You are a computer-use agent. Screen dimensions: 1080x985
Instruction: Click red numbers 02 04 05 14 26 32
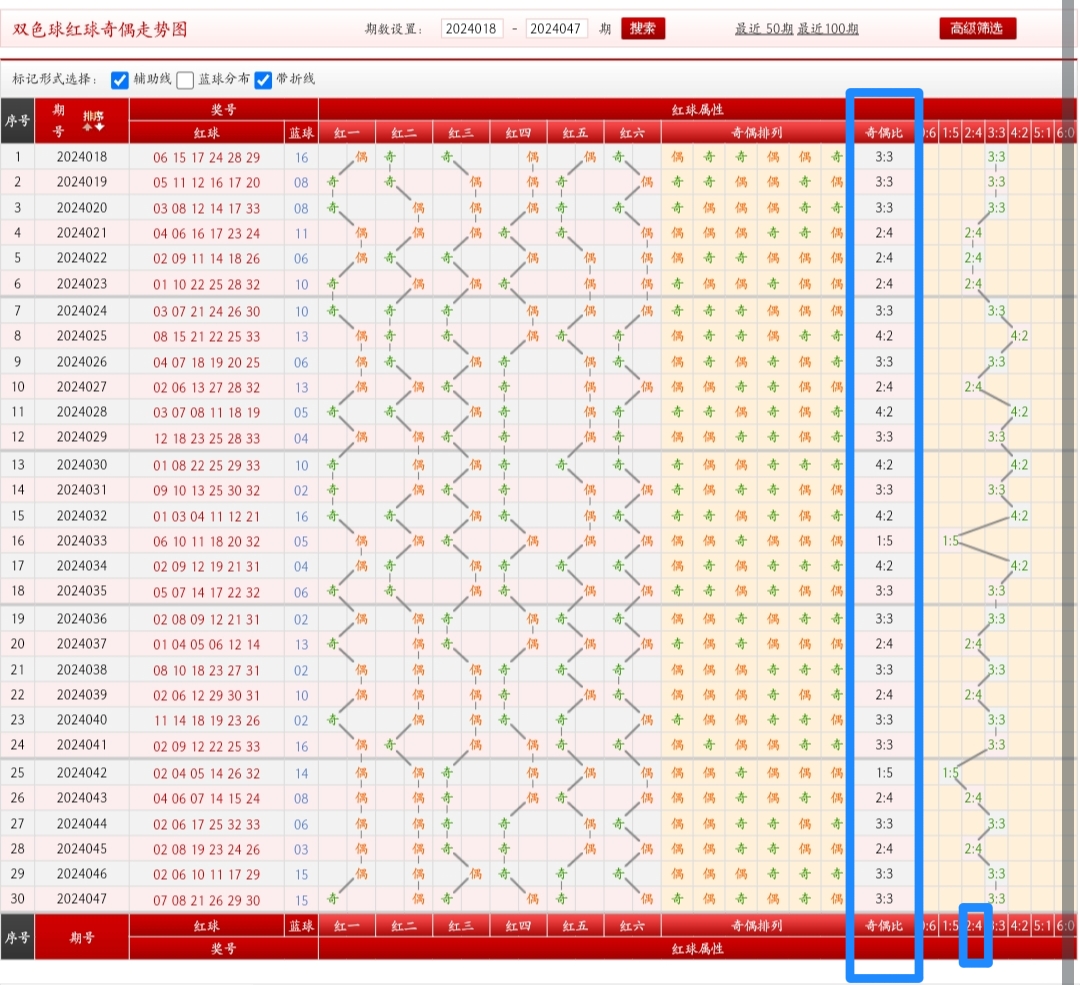[x=207, y=774]
